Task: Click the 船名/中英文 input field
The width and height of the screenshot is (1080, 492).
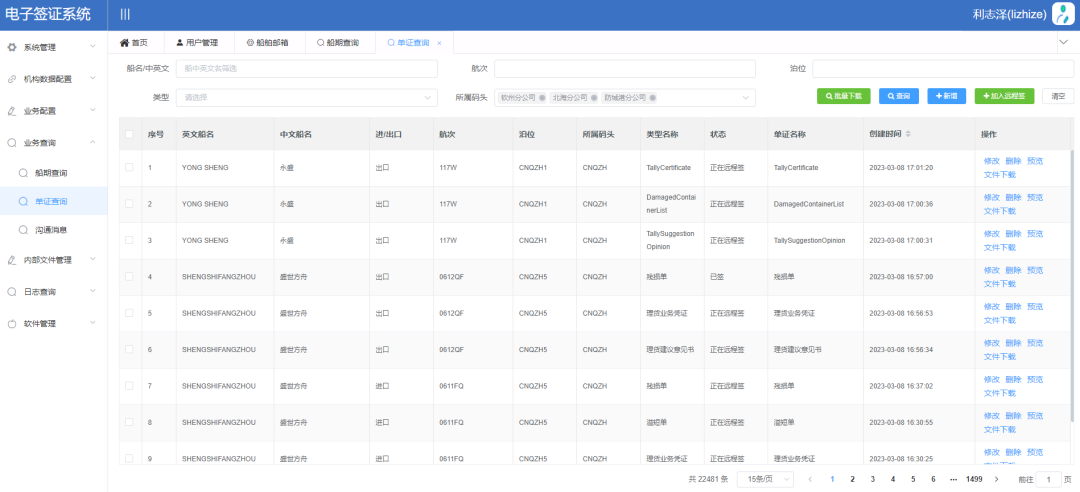Action: (x=306, y=68)
